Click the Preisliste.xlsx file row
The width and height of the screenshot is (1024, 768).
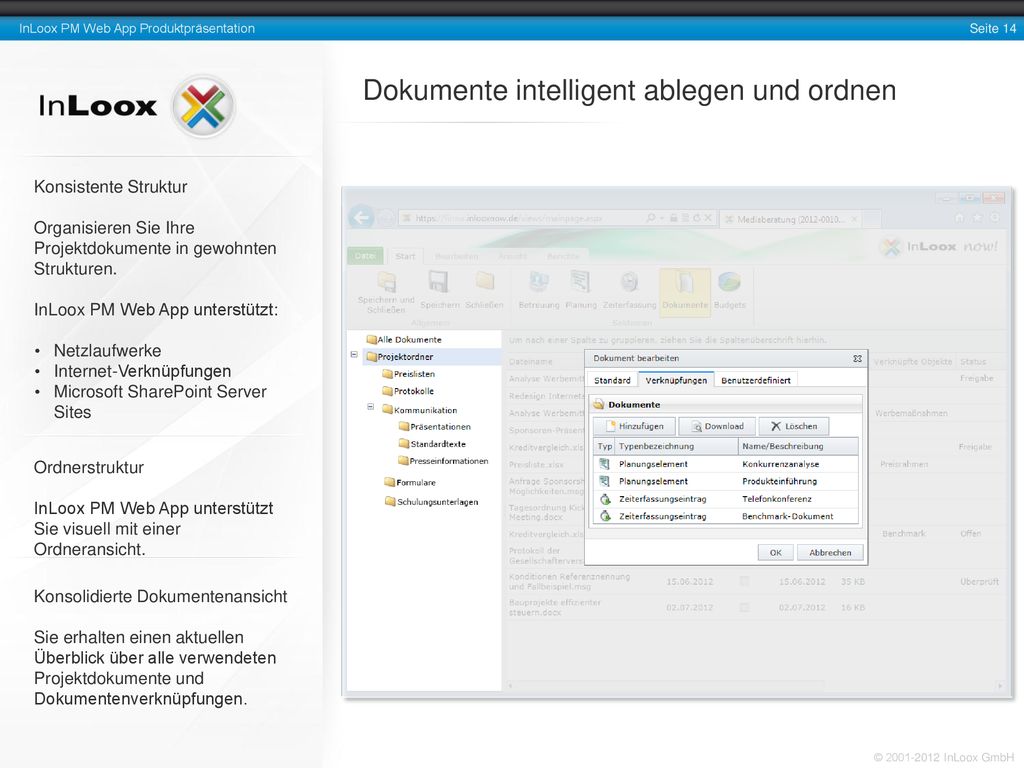coord(536,464)
